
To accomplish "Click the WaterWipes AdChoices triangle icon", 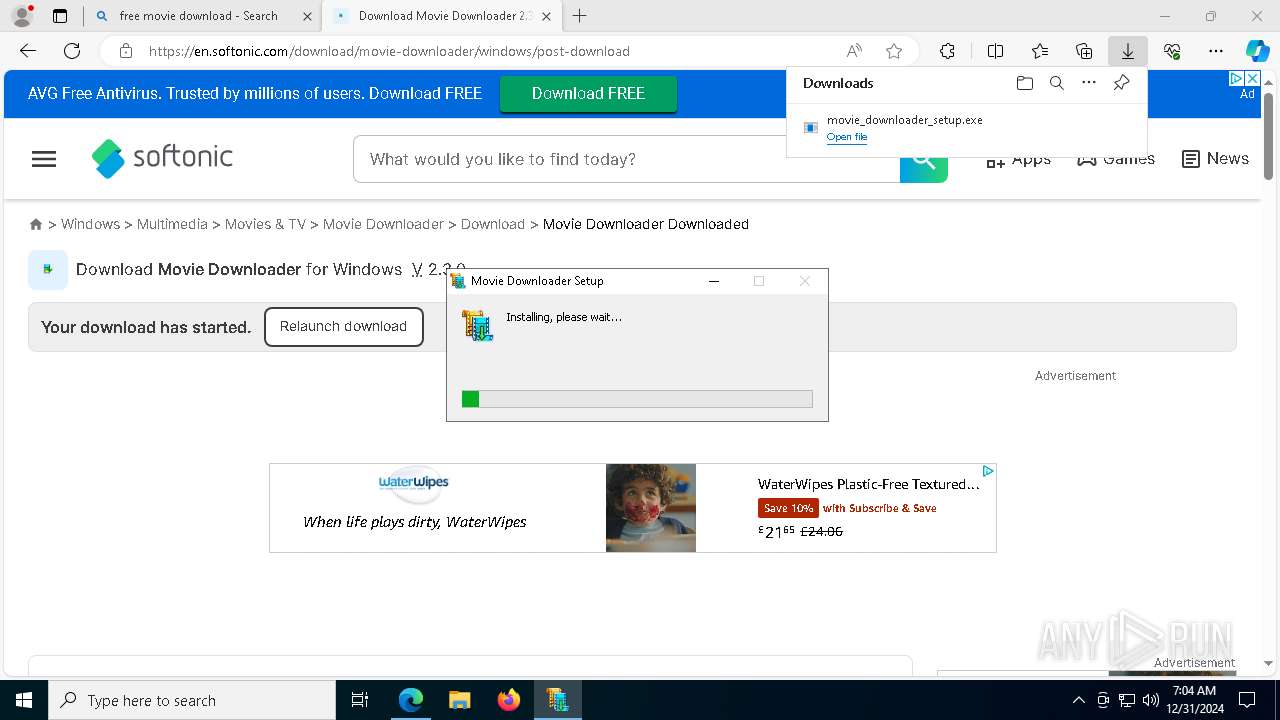I will tap(987, 471).
